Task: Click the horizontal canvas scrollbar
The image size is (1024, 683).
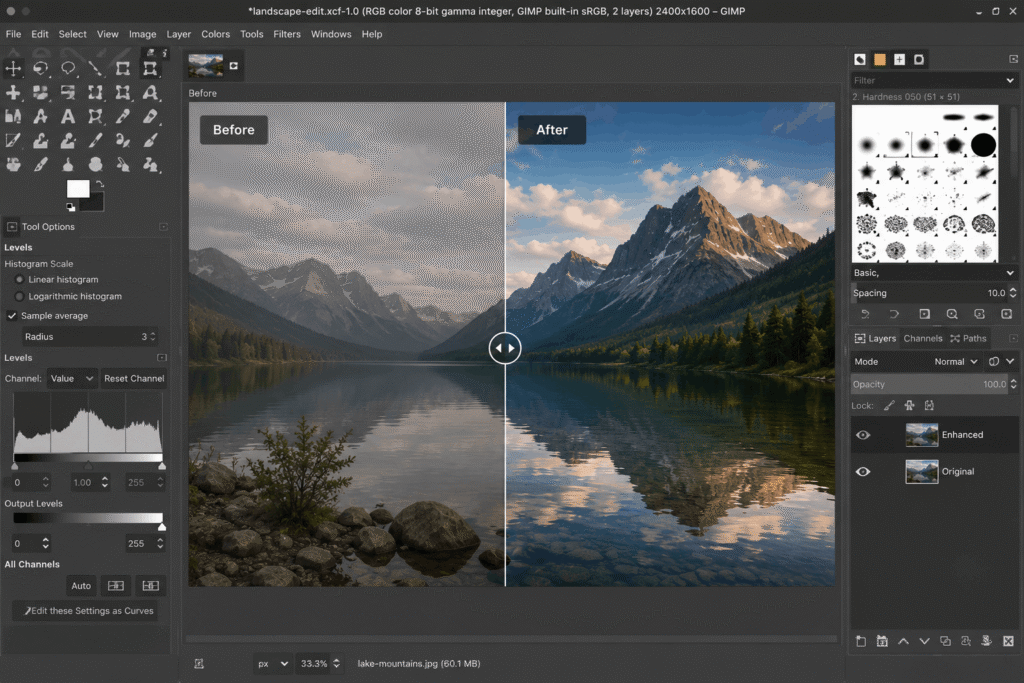Action: (511, 639)
